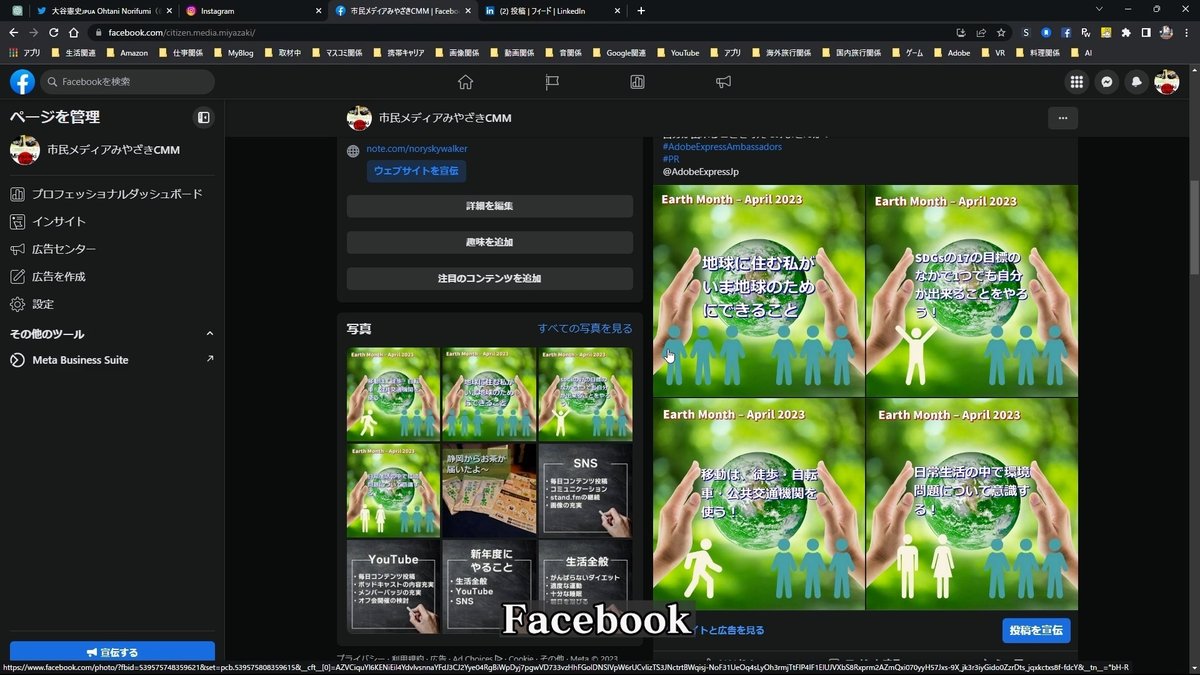Image resolution: width=1200 pixels, height=675 pixels.
Task: Click the #AdobeExpressAmbassadors hashtag
Action: [x=722, y=147]
